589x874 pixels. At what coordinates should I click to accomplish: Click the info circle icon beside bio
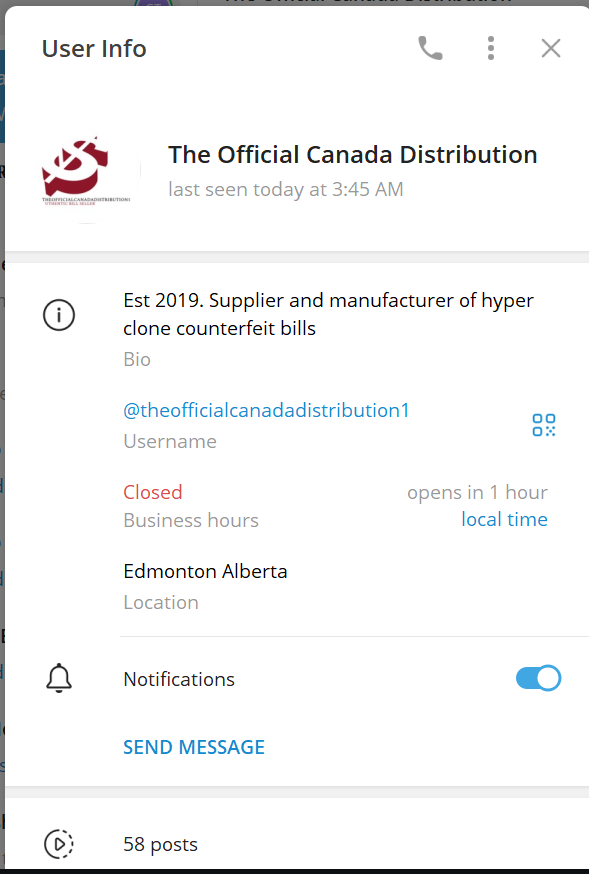click(x=59, y=315)
